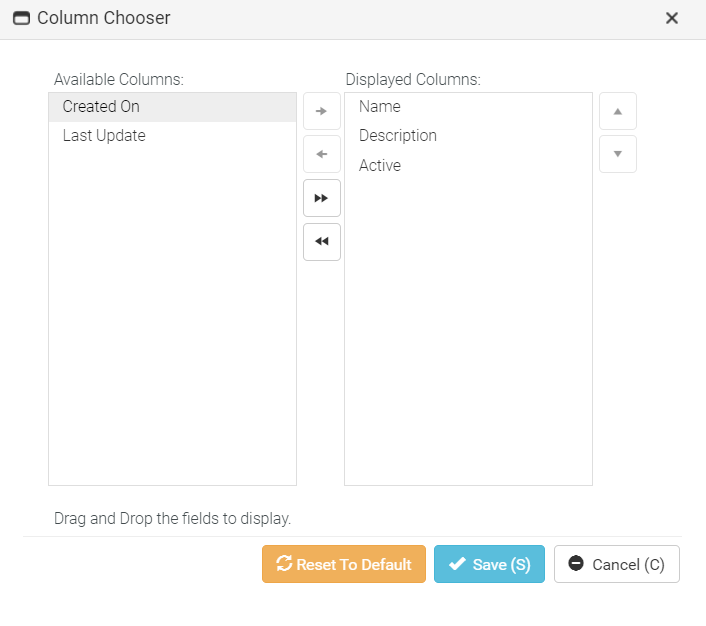Move all columns to Displayed with double-right arrow
The width and height of the screenshot is (706, 626).
[x=321, y=198]
